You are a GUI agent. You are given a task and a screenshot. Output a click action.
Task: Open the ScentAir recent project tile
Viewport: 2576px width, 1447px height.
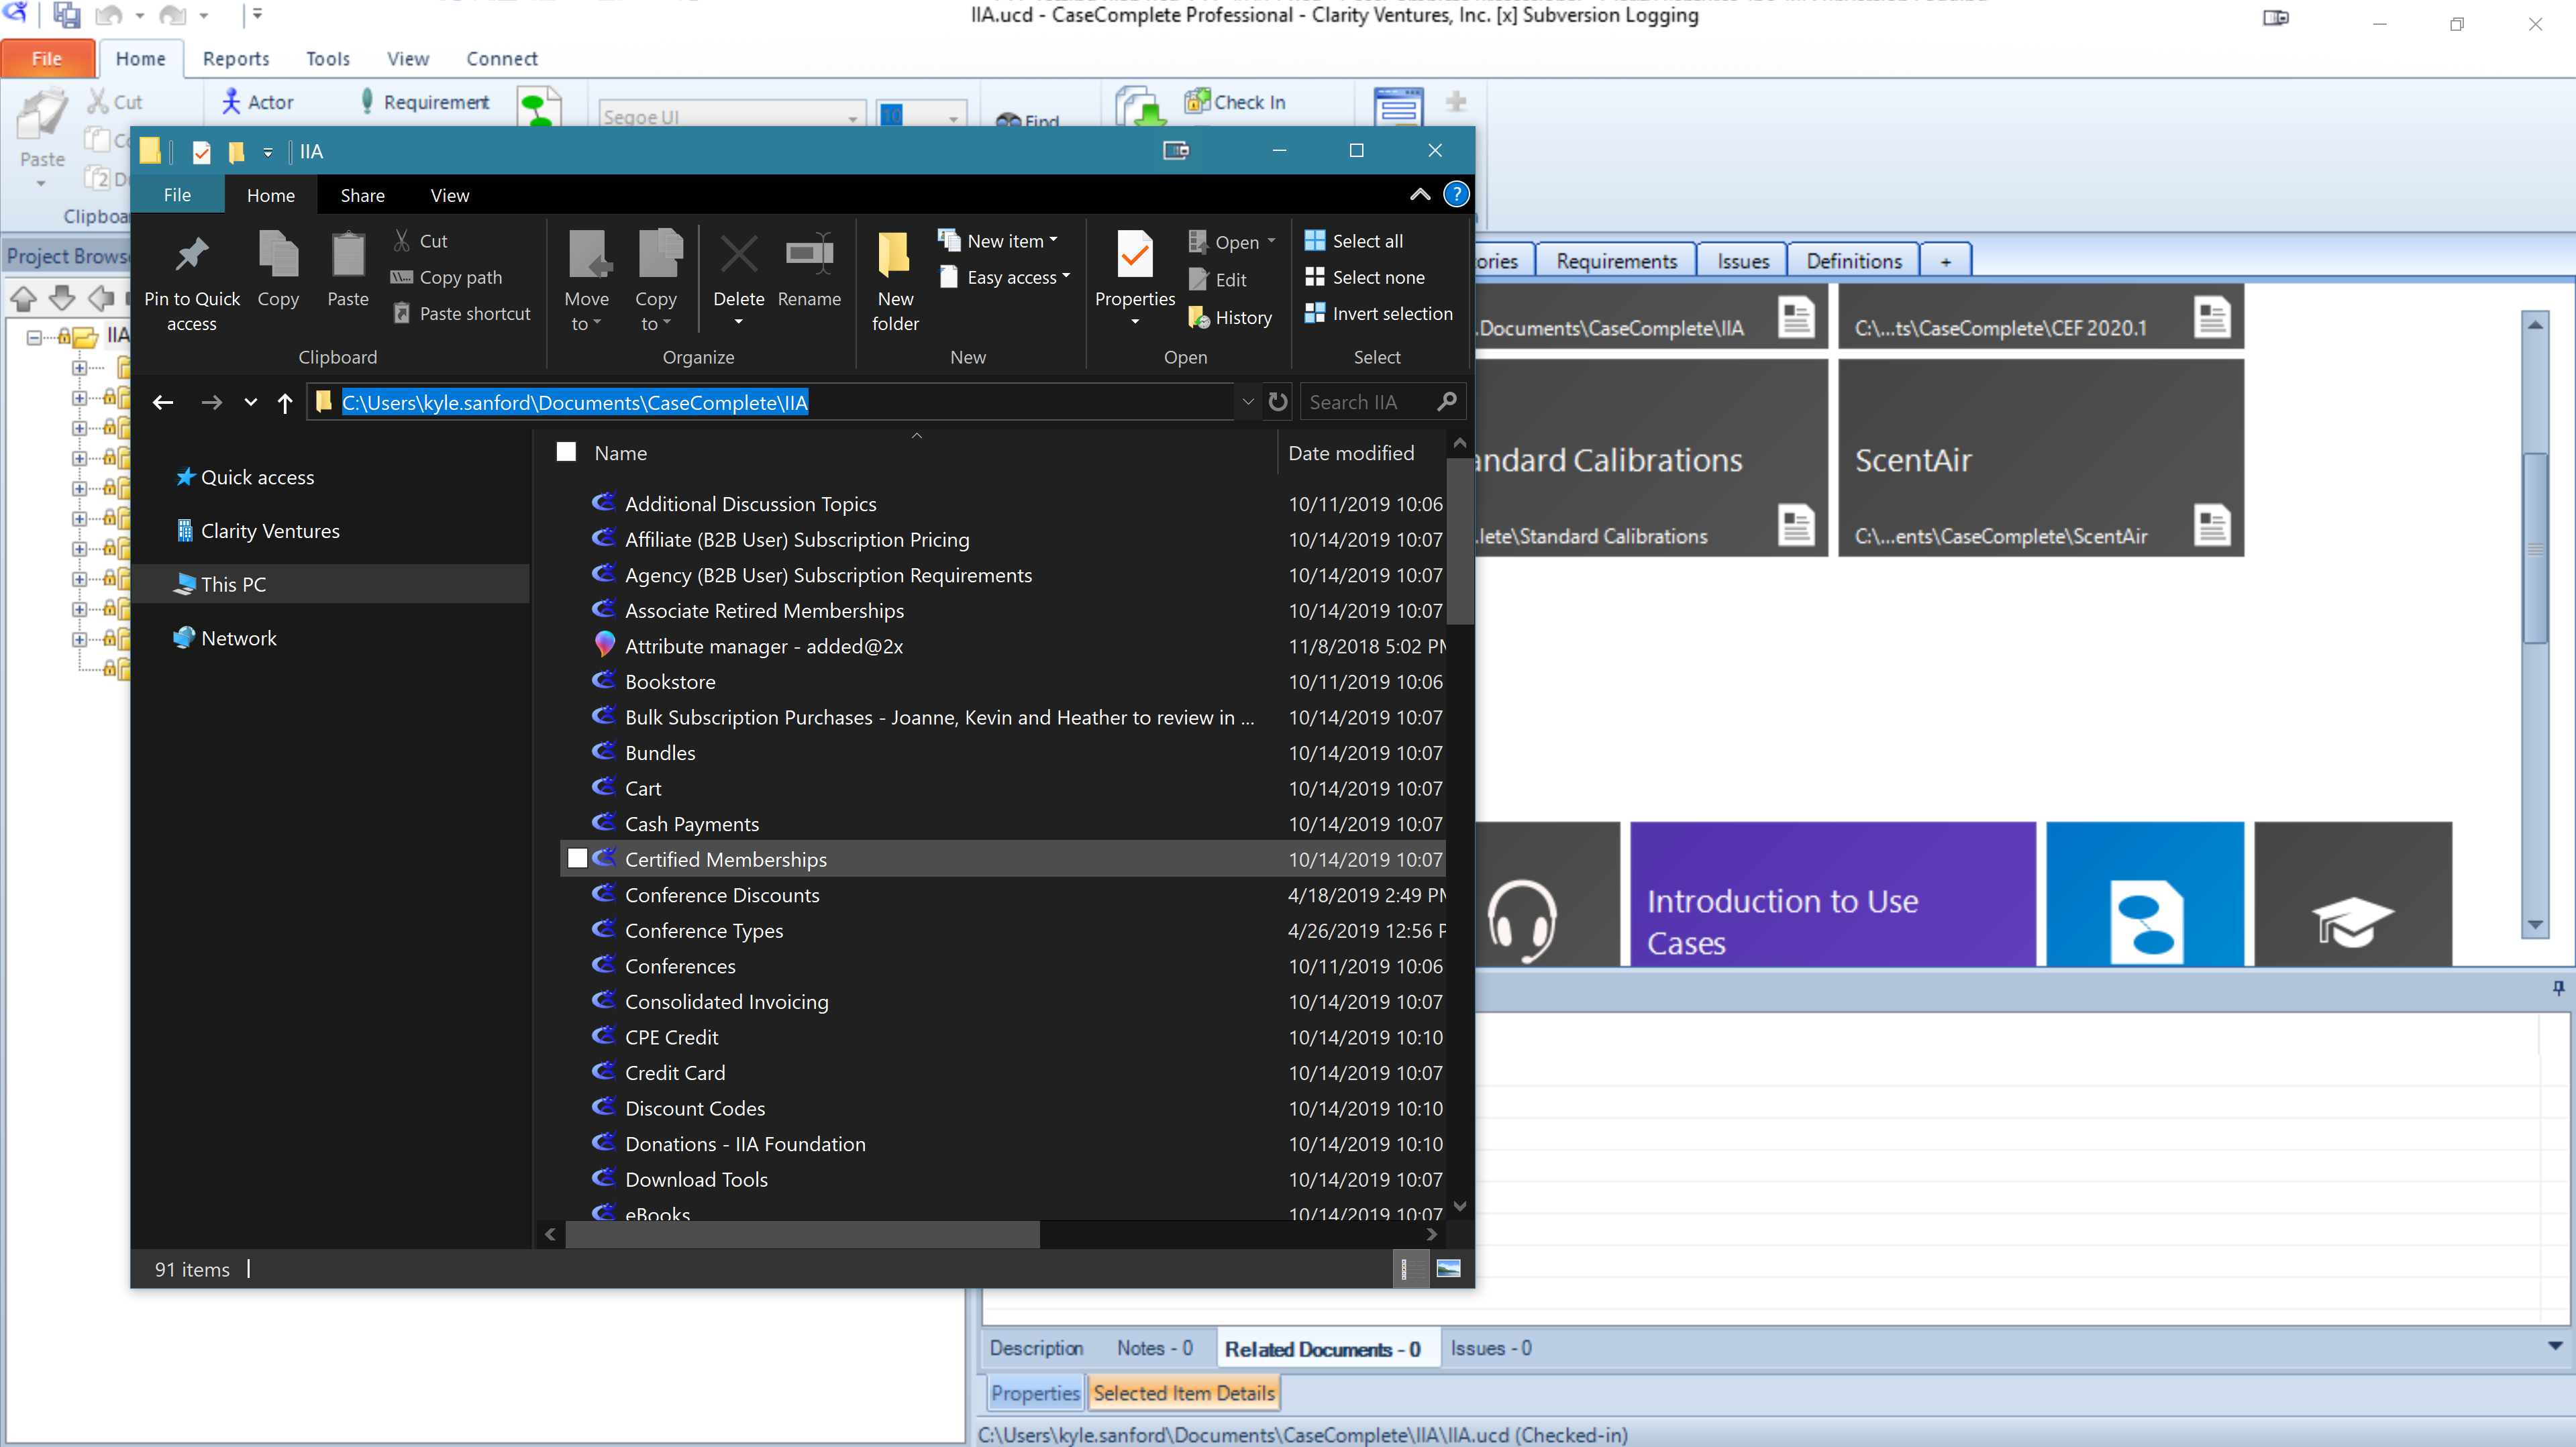pyautogui.click(x=2040, y=457)
